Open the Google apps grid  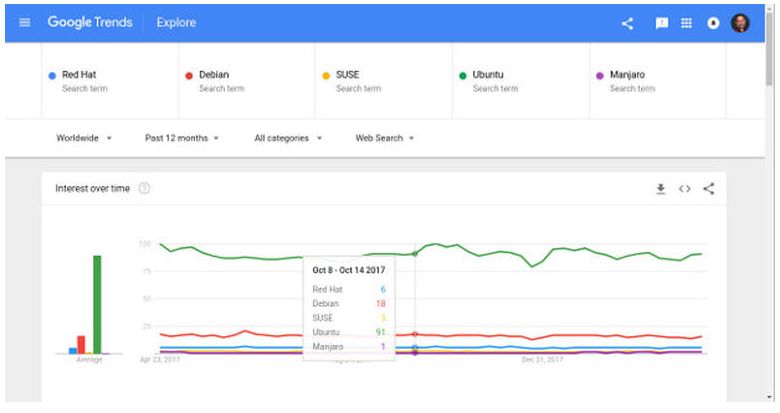(x=687, y=23)
